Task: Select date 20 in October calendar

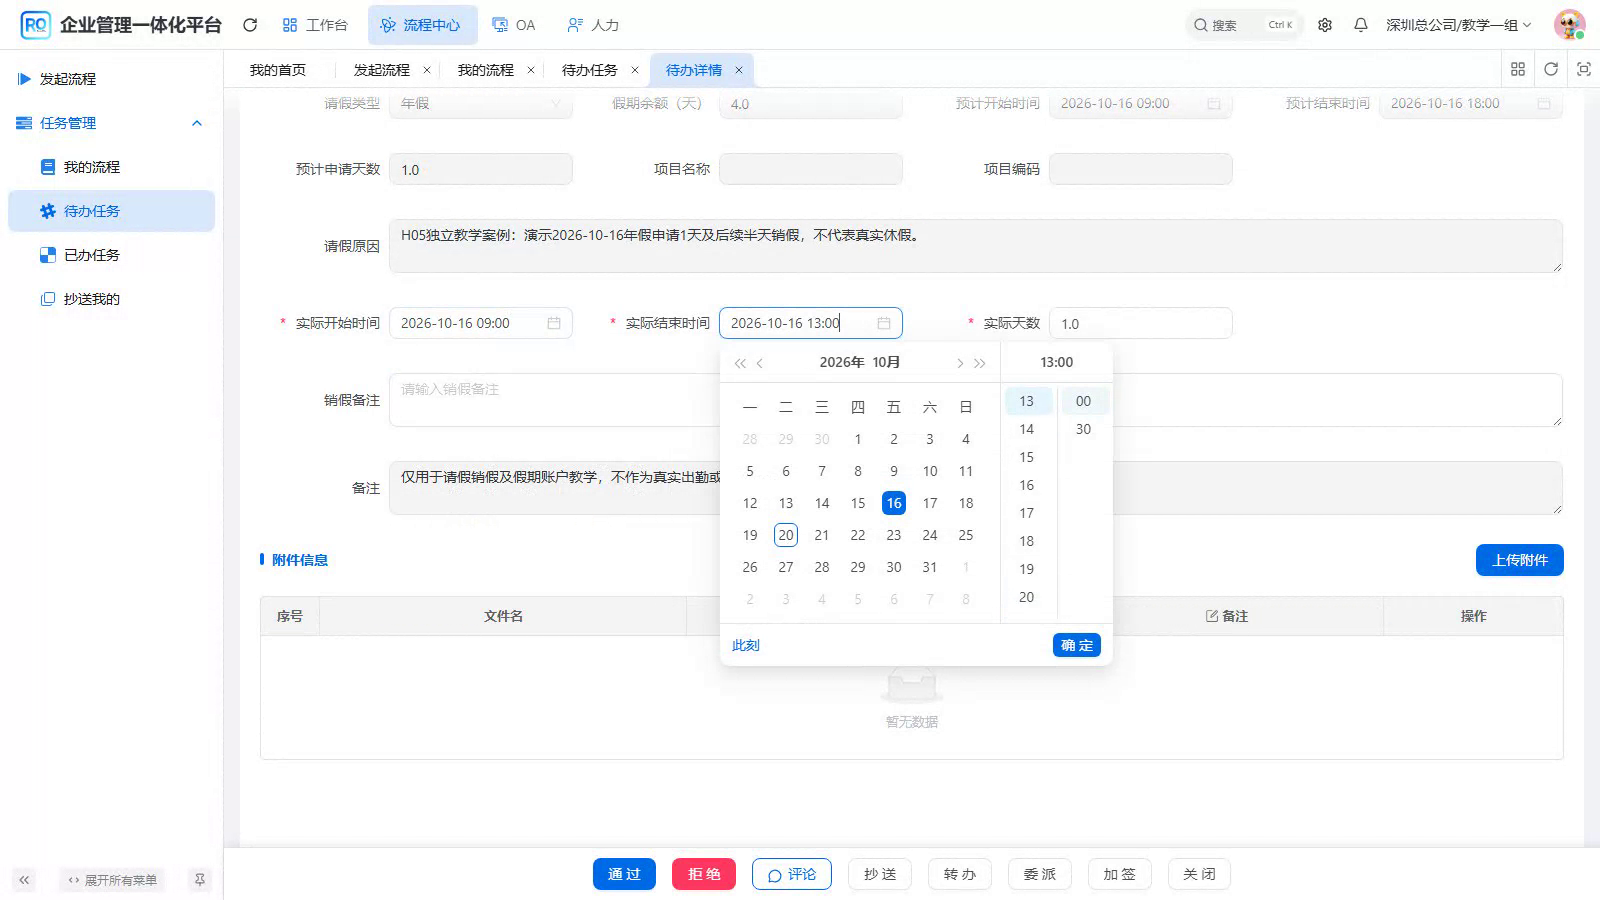Action: [x=786, y=535]
